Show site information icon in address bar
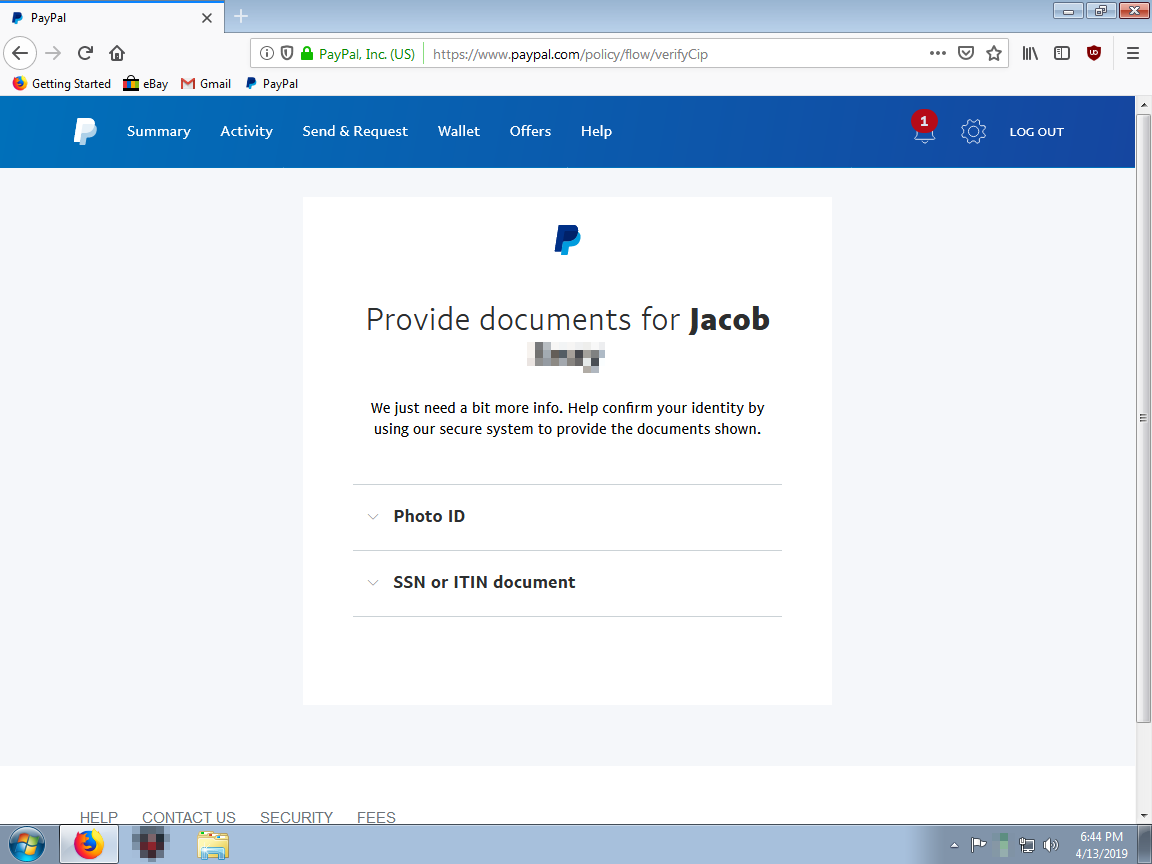 point(267,53)
